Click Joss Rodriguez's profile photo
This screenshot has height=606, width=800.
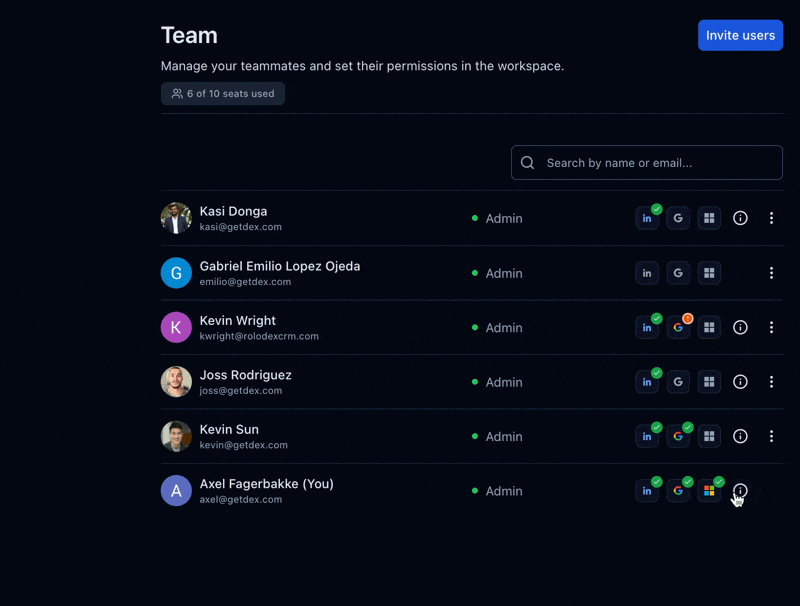176,382
